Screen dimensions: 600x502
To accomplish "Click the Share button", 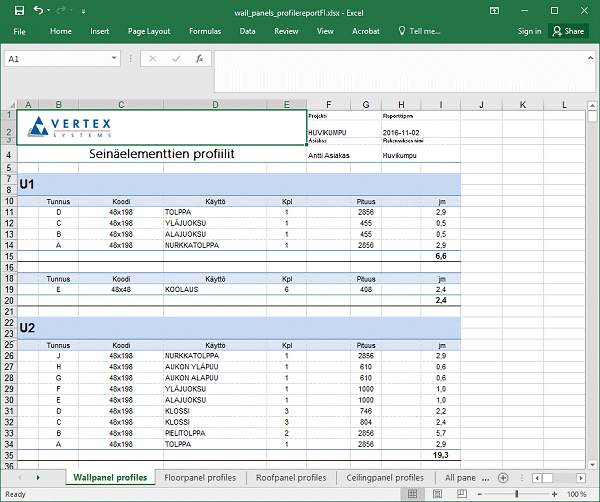I will point(567,31).
